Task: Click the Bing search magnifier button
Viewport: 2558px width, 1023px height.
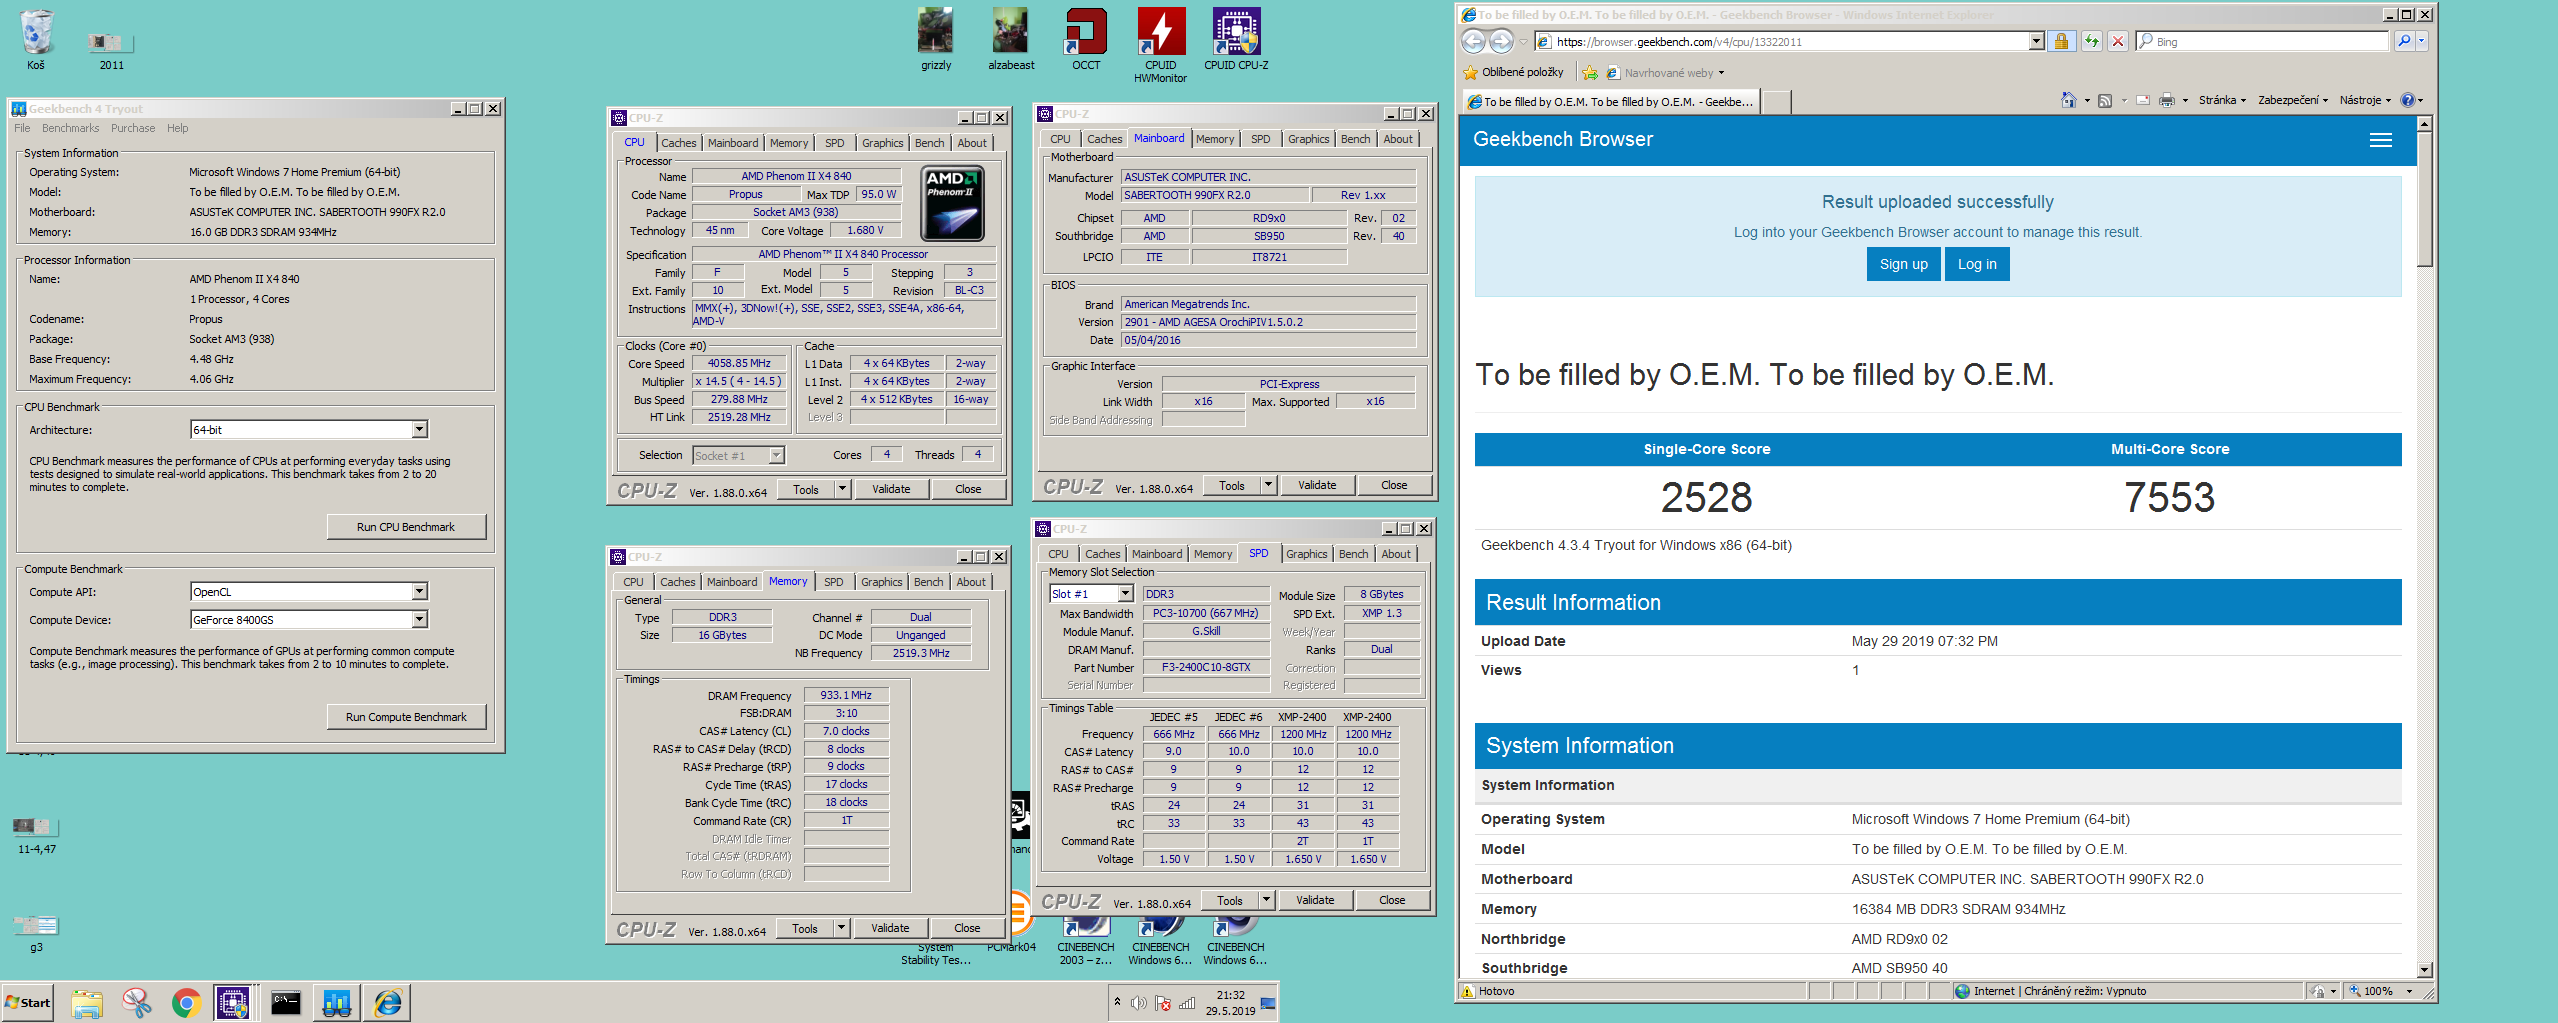Action: pos(2404,41)
